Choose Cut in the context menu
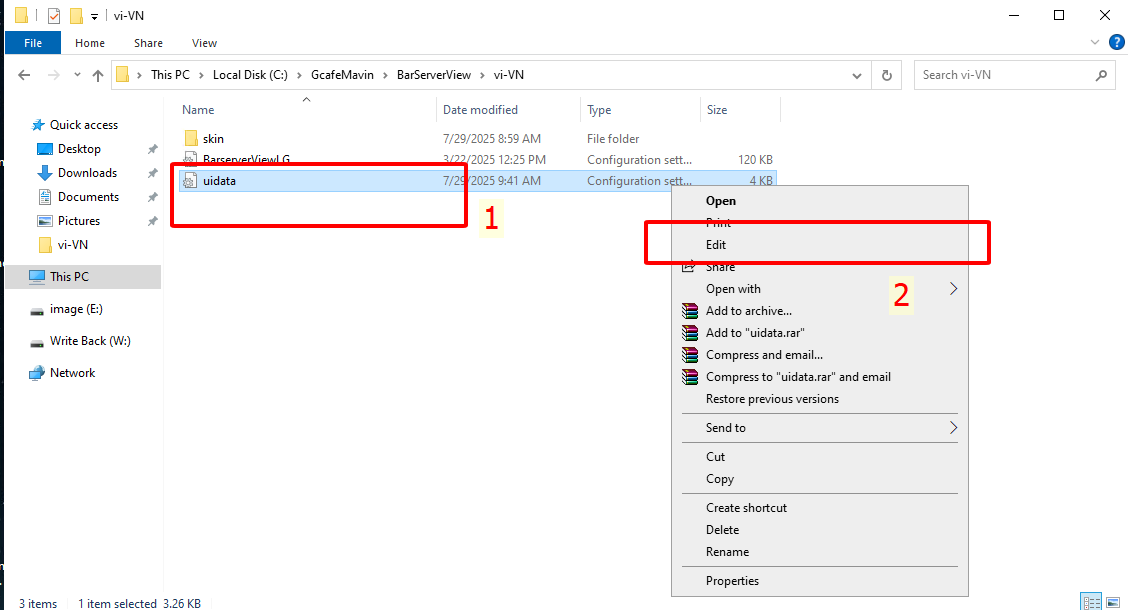The image size is (1129, 610). pyautogui.click(x=819, y=457)
